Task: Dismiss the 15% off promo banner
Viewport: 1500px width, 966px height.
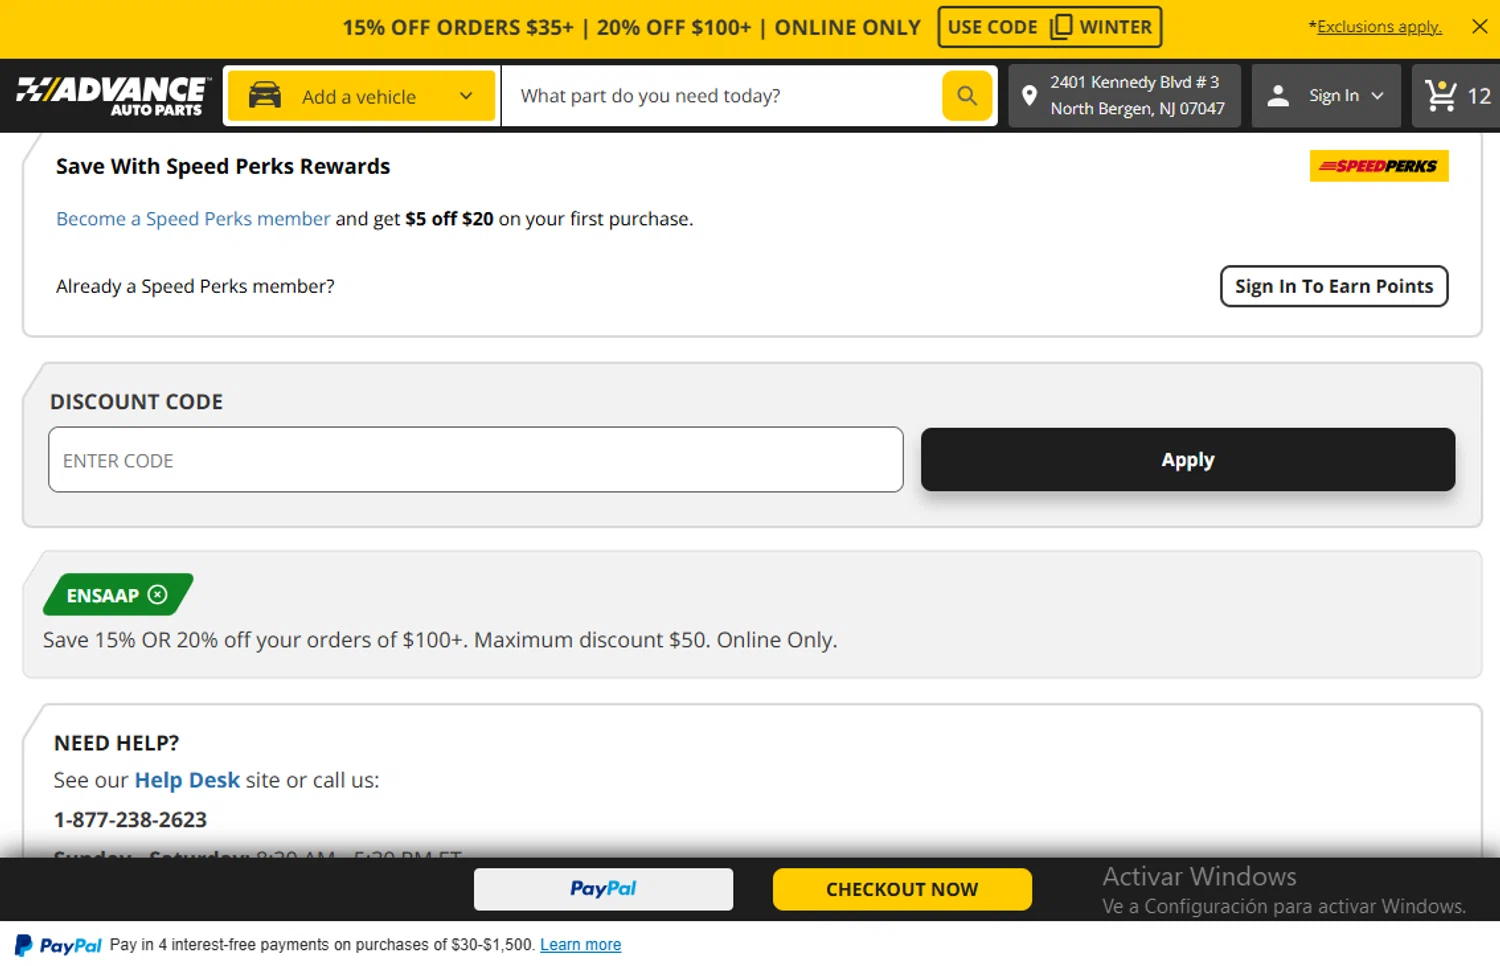Action: click(1479, 26)
